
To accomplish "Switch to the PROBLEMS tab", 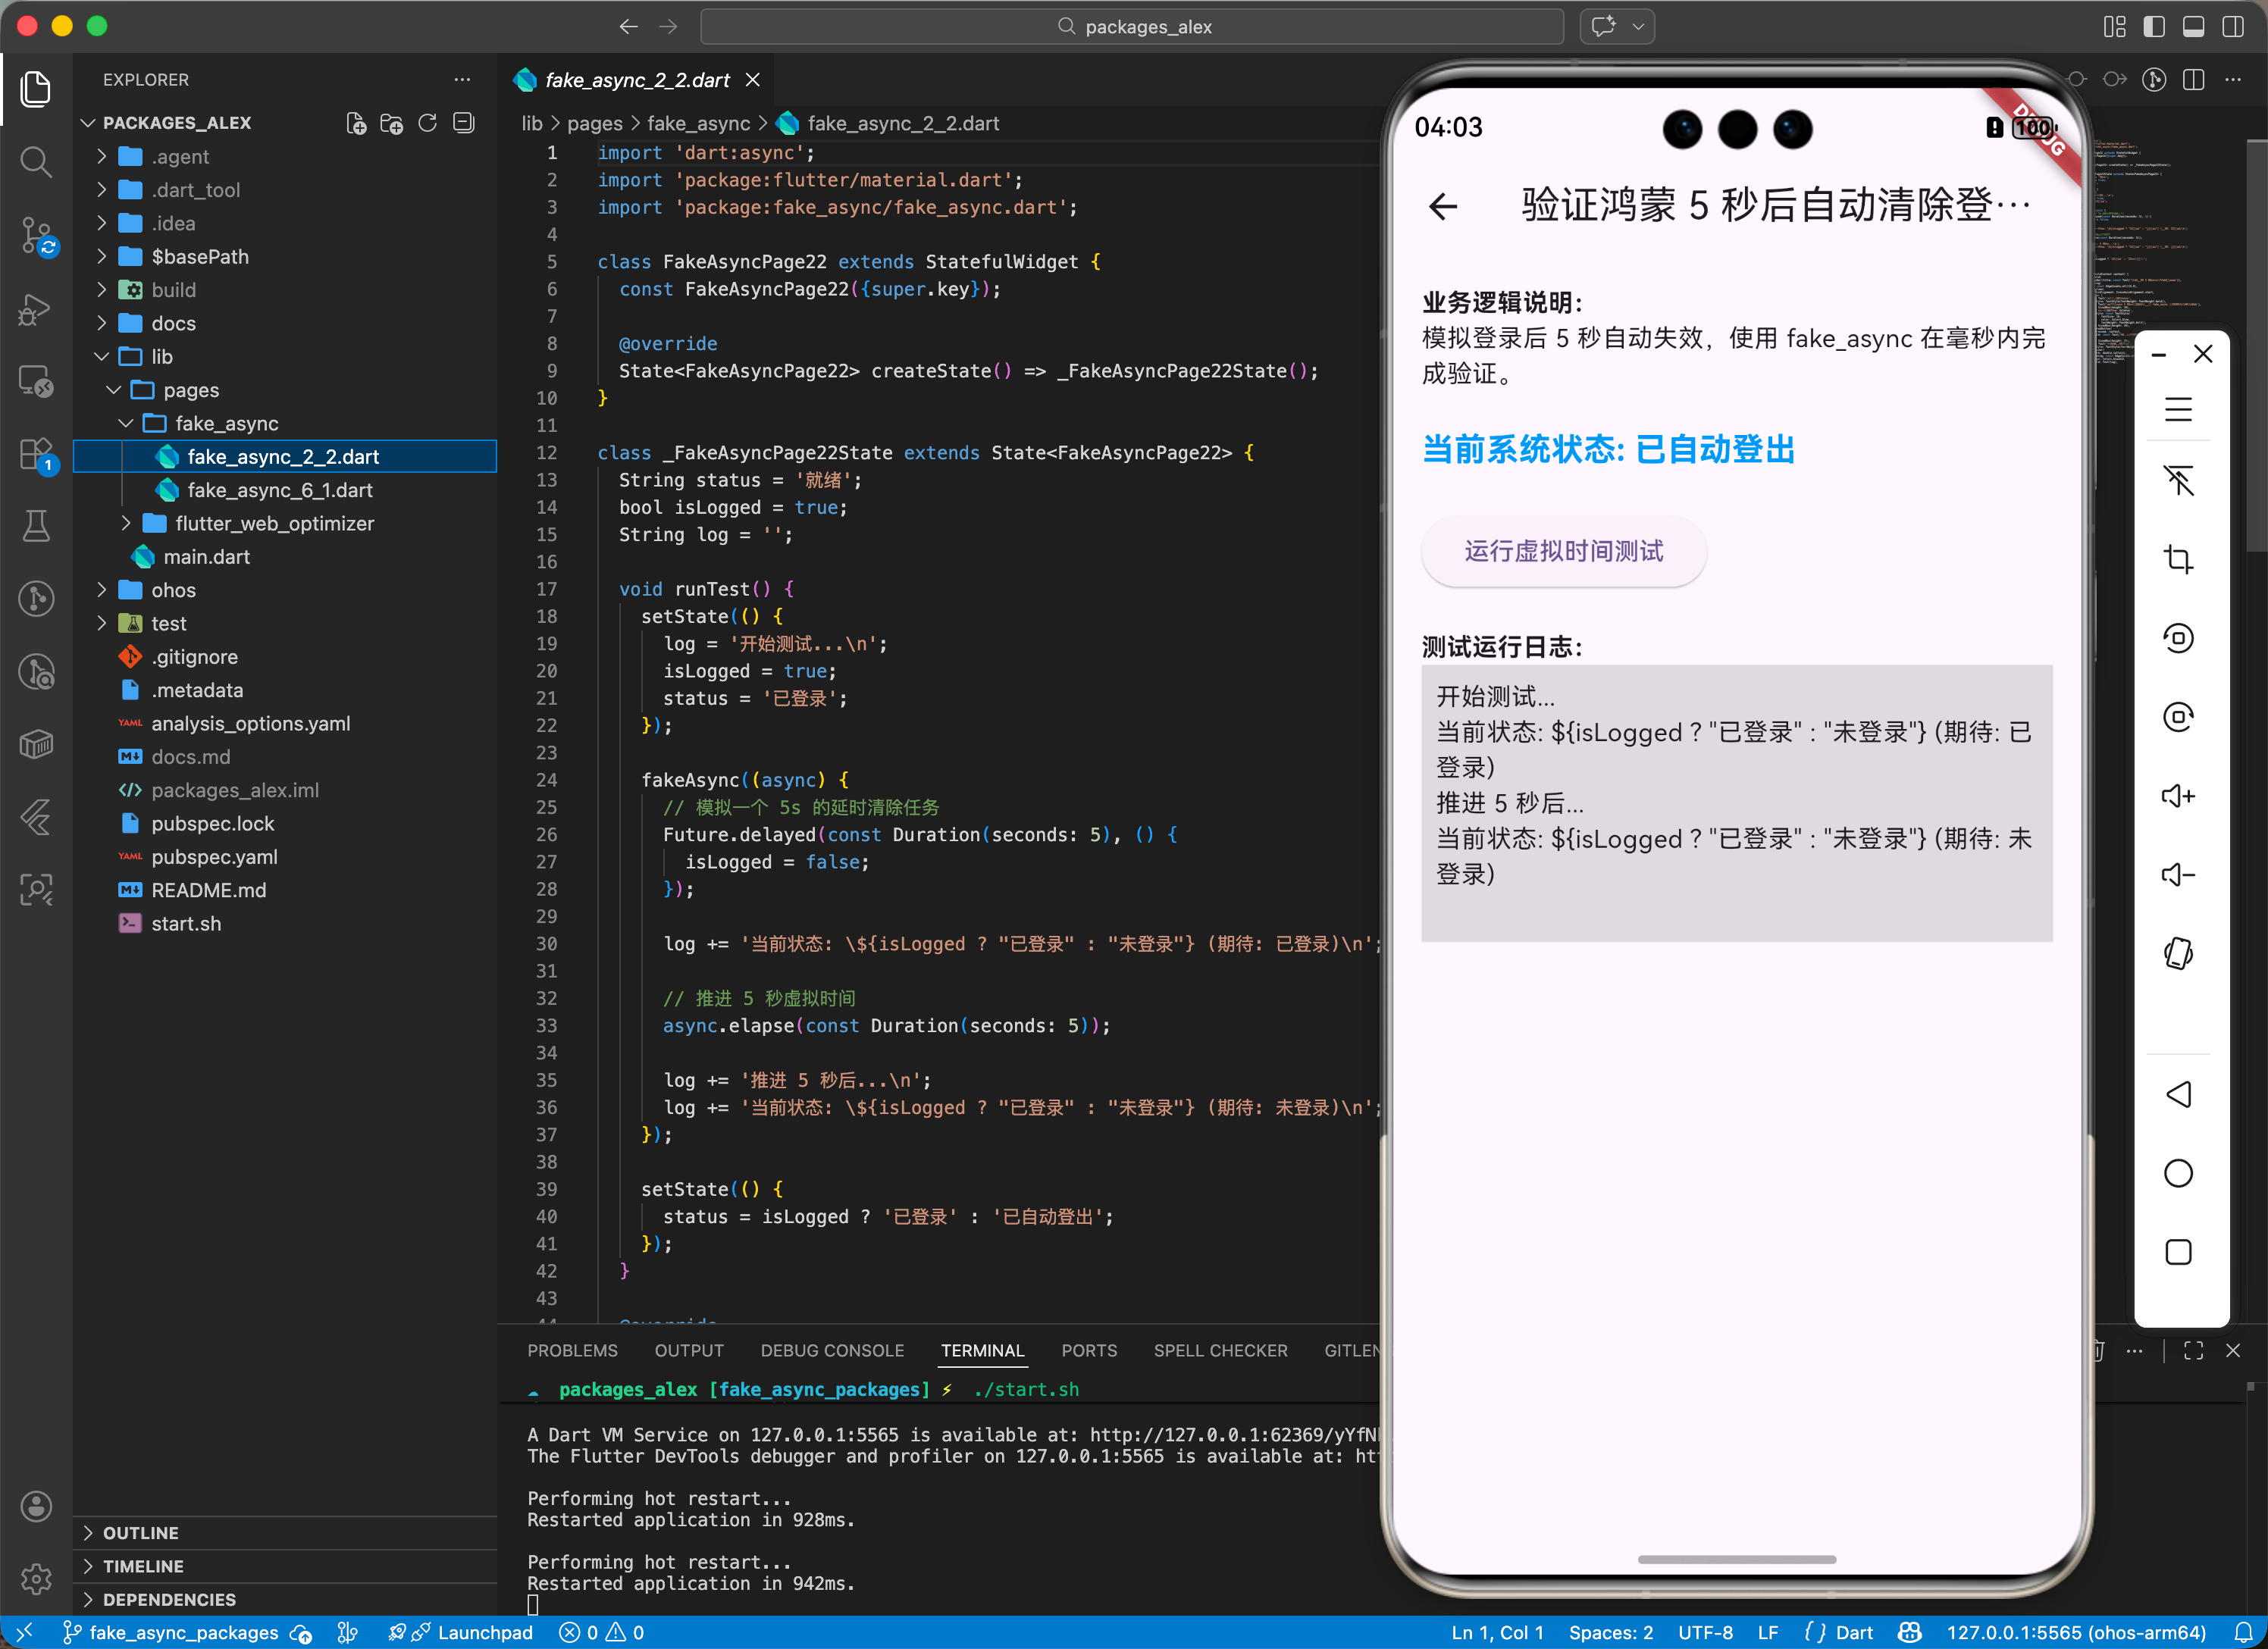I will pyautogui.click(x=572, y=1350).
